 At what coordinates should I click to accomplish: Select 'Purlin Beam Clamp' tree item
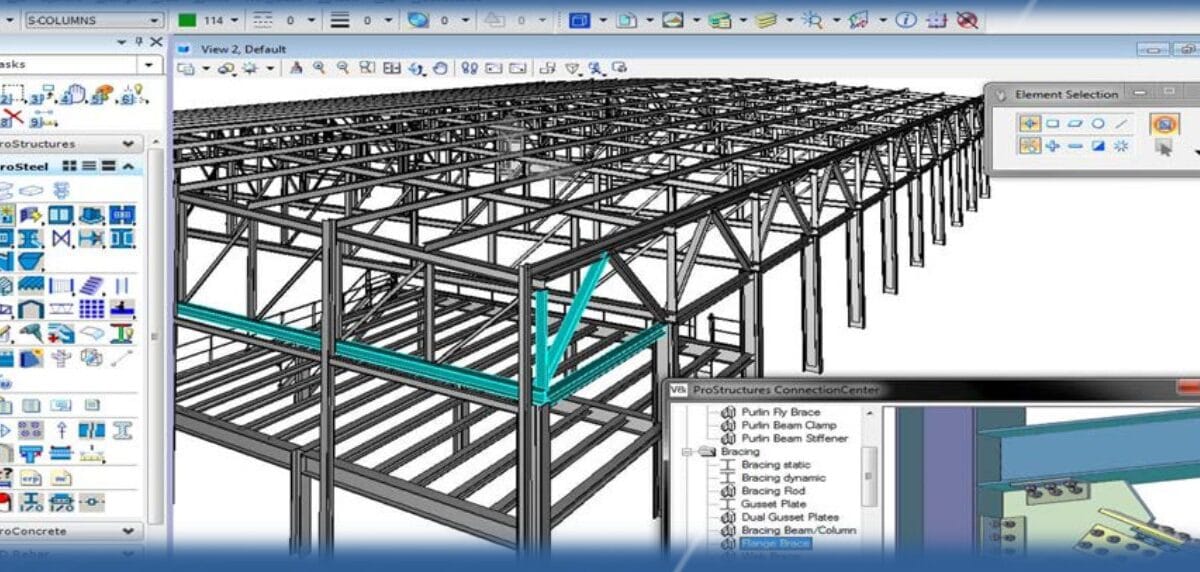click(789, 425)
